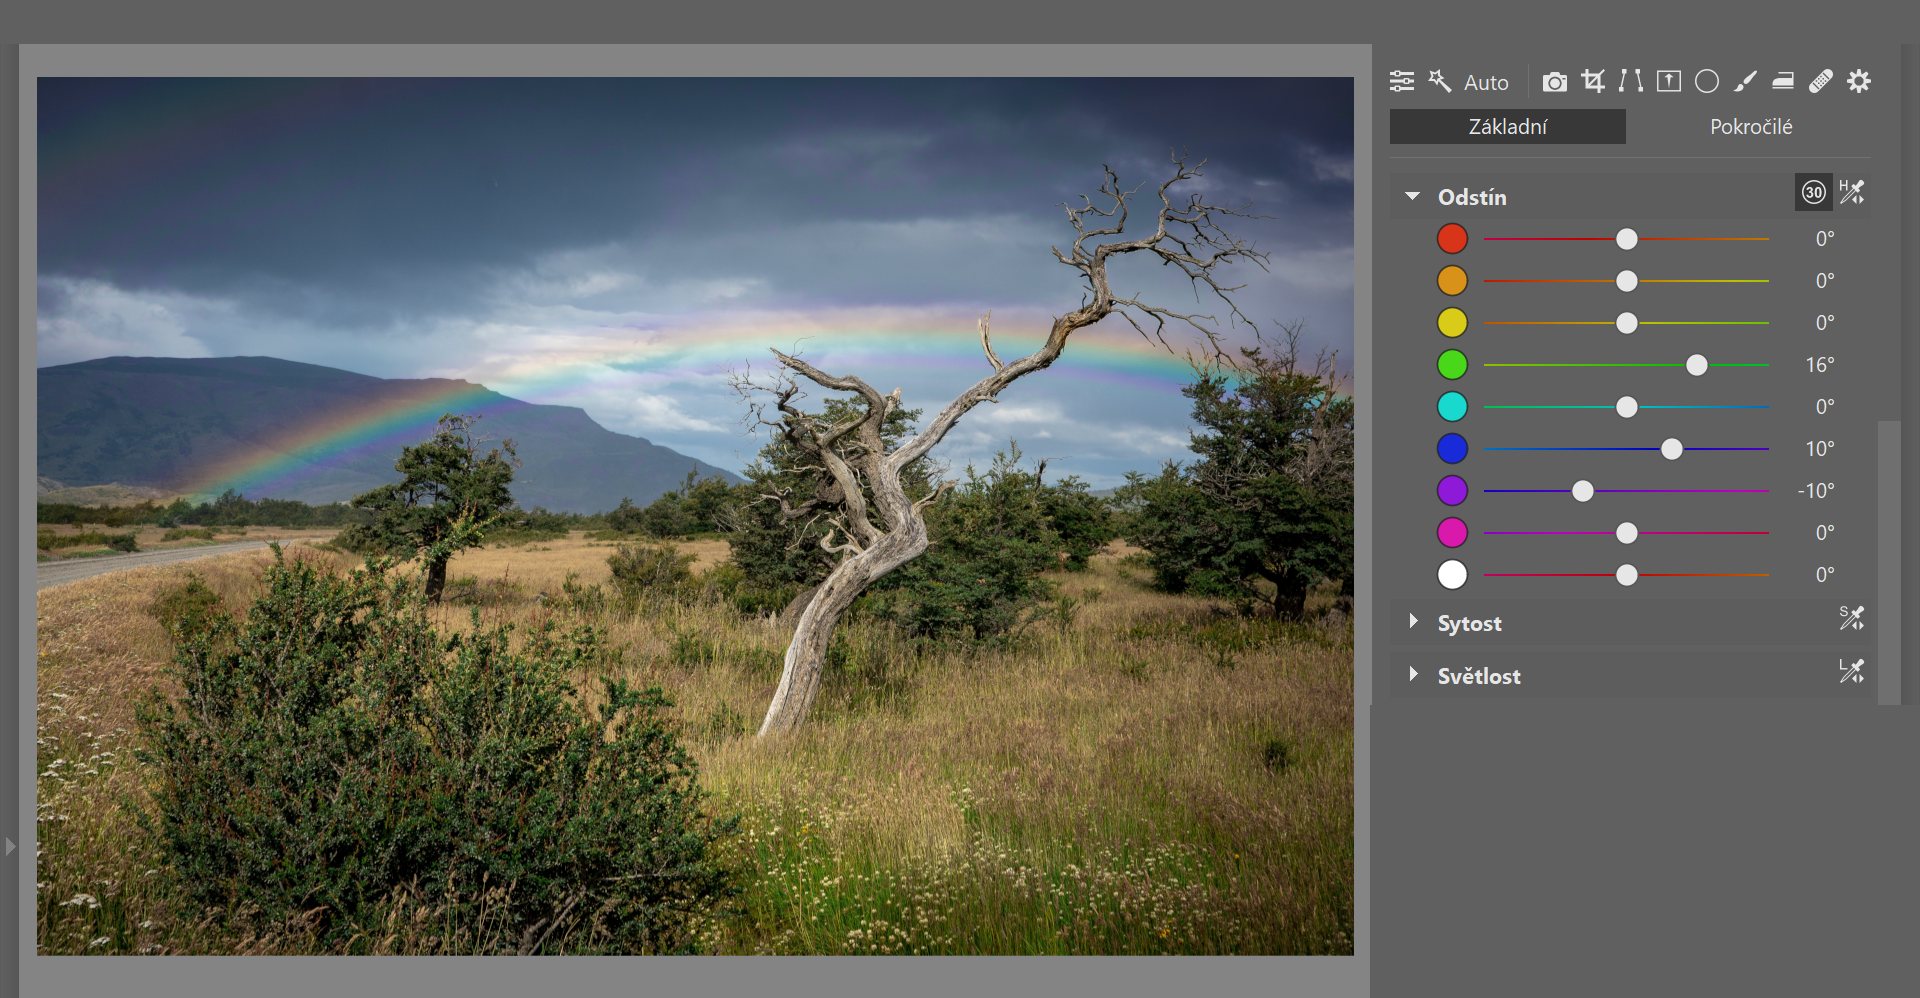
Task: Open the camera settings icon
Action: 1555,81
